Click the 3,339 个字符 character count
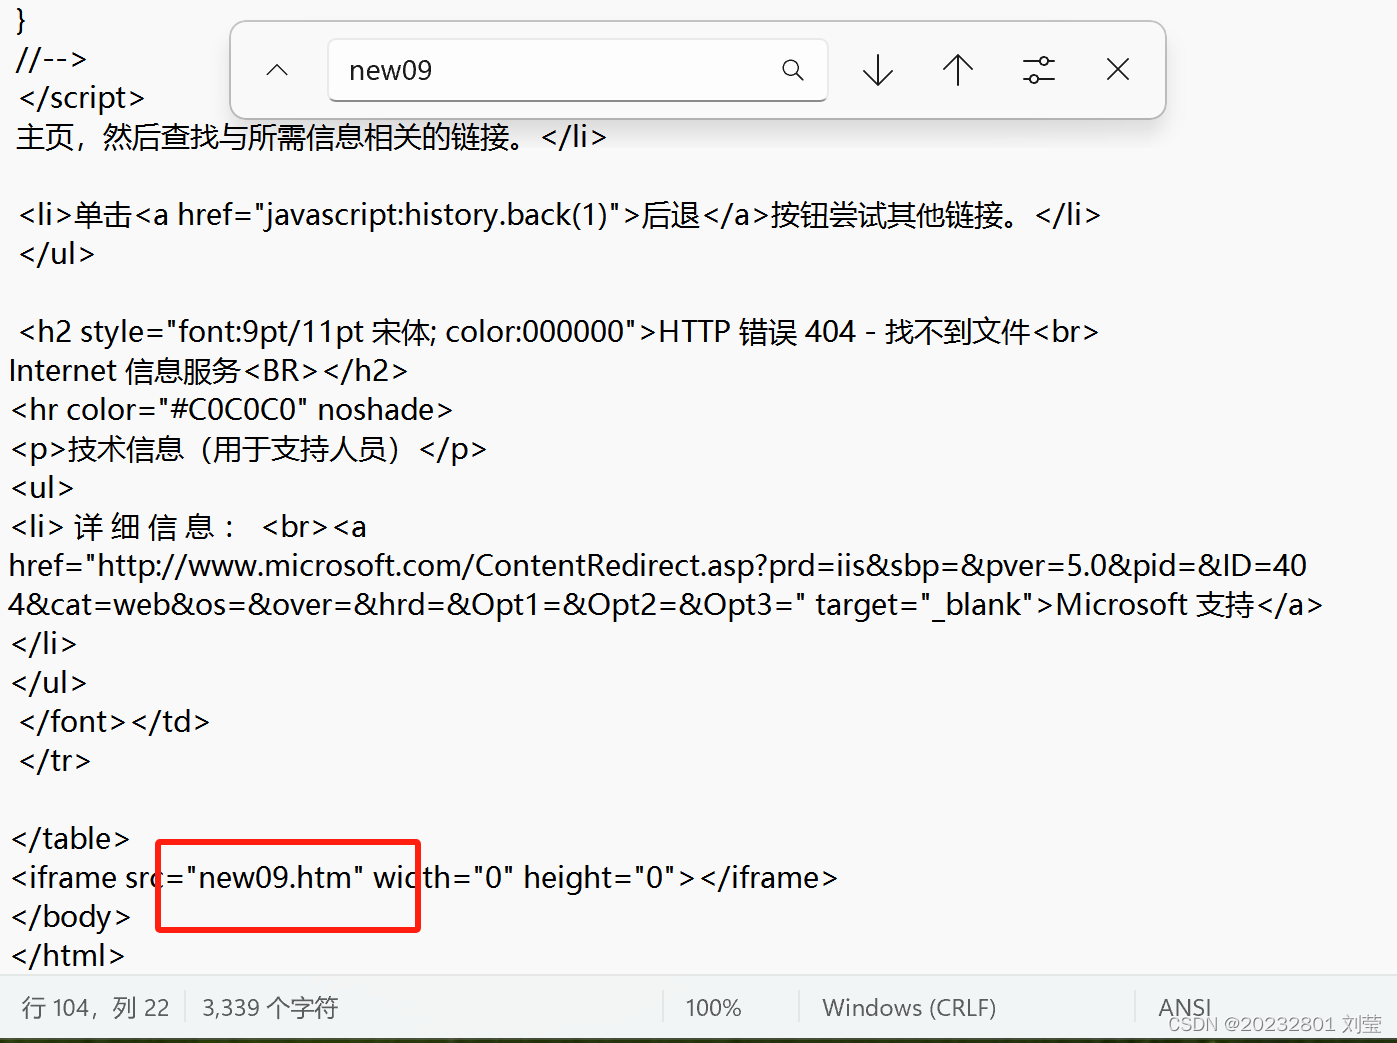1397x1043 pixels. pyautogui.click(x=270, y=1007)
